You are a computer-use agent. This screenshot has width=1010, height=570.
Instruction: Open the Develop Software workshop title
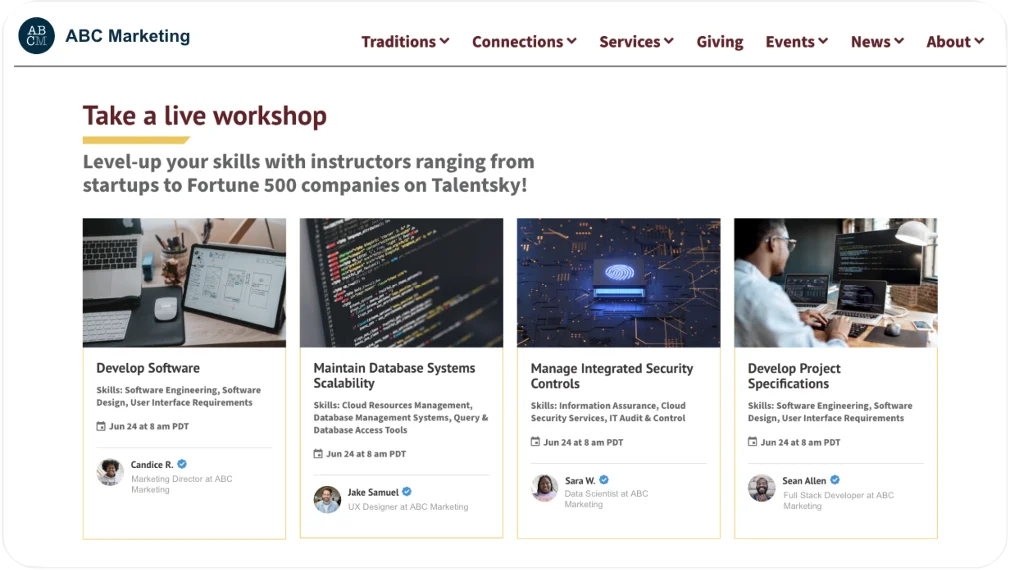coord(148,368)
